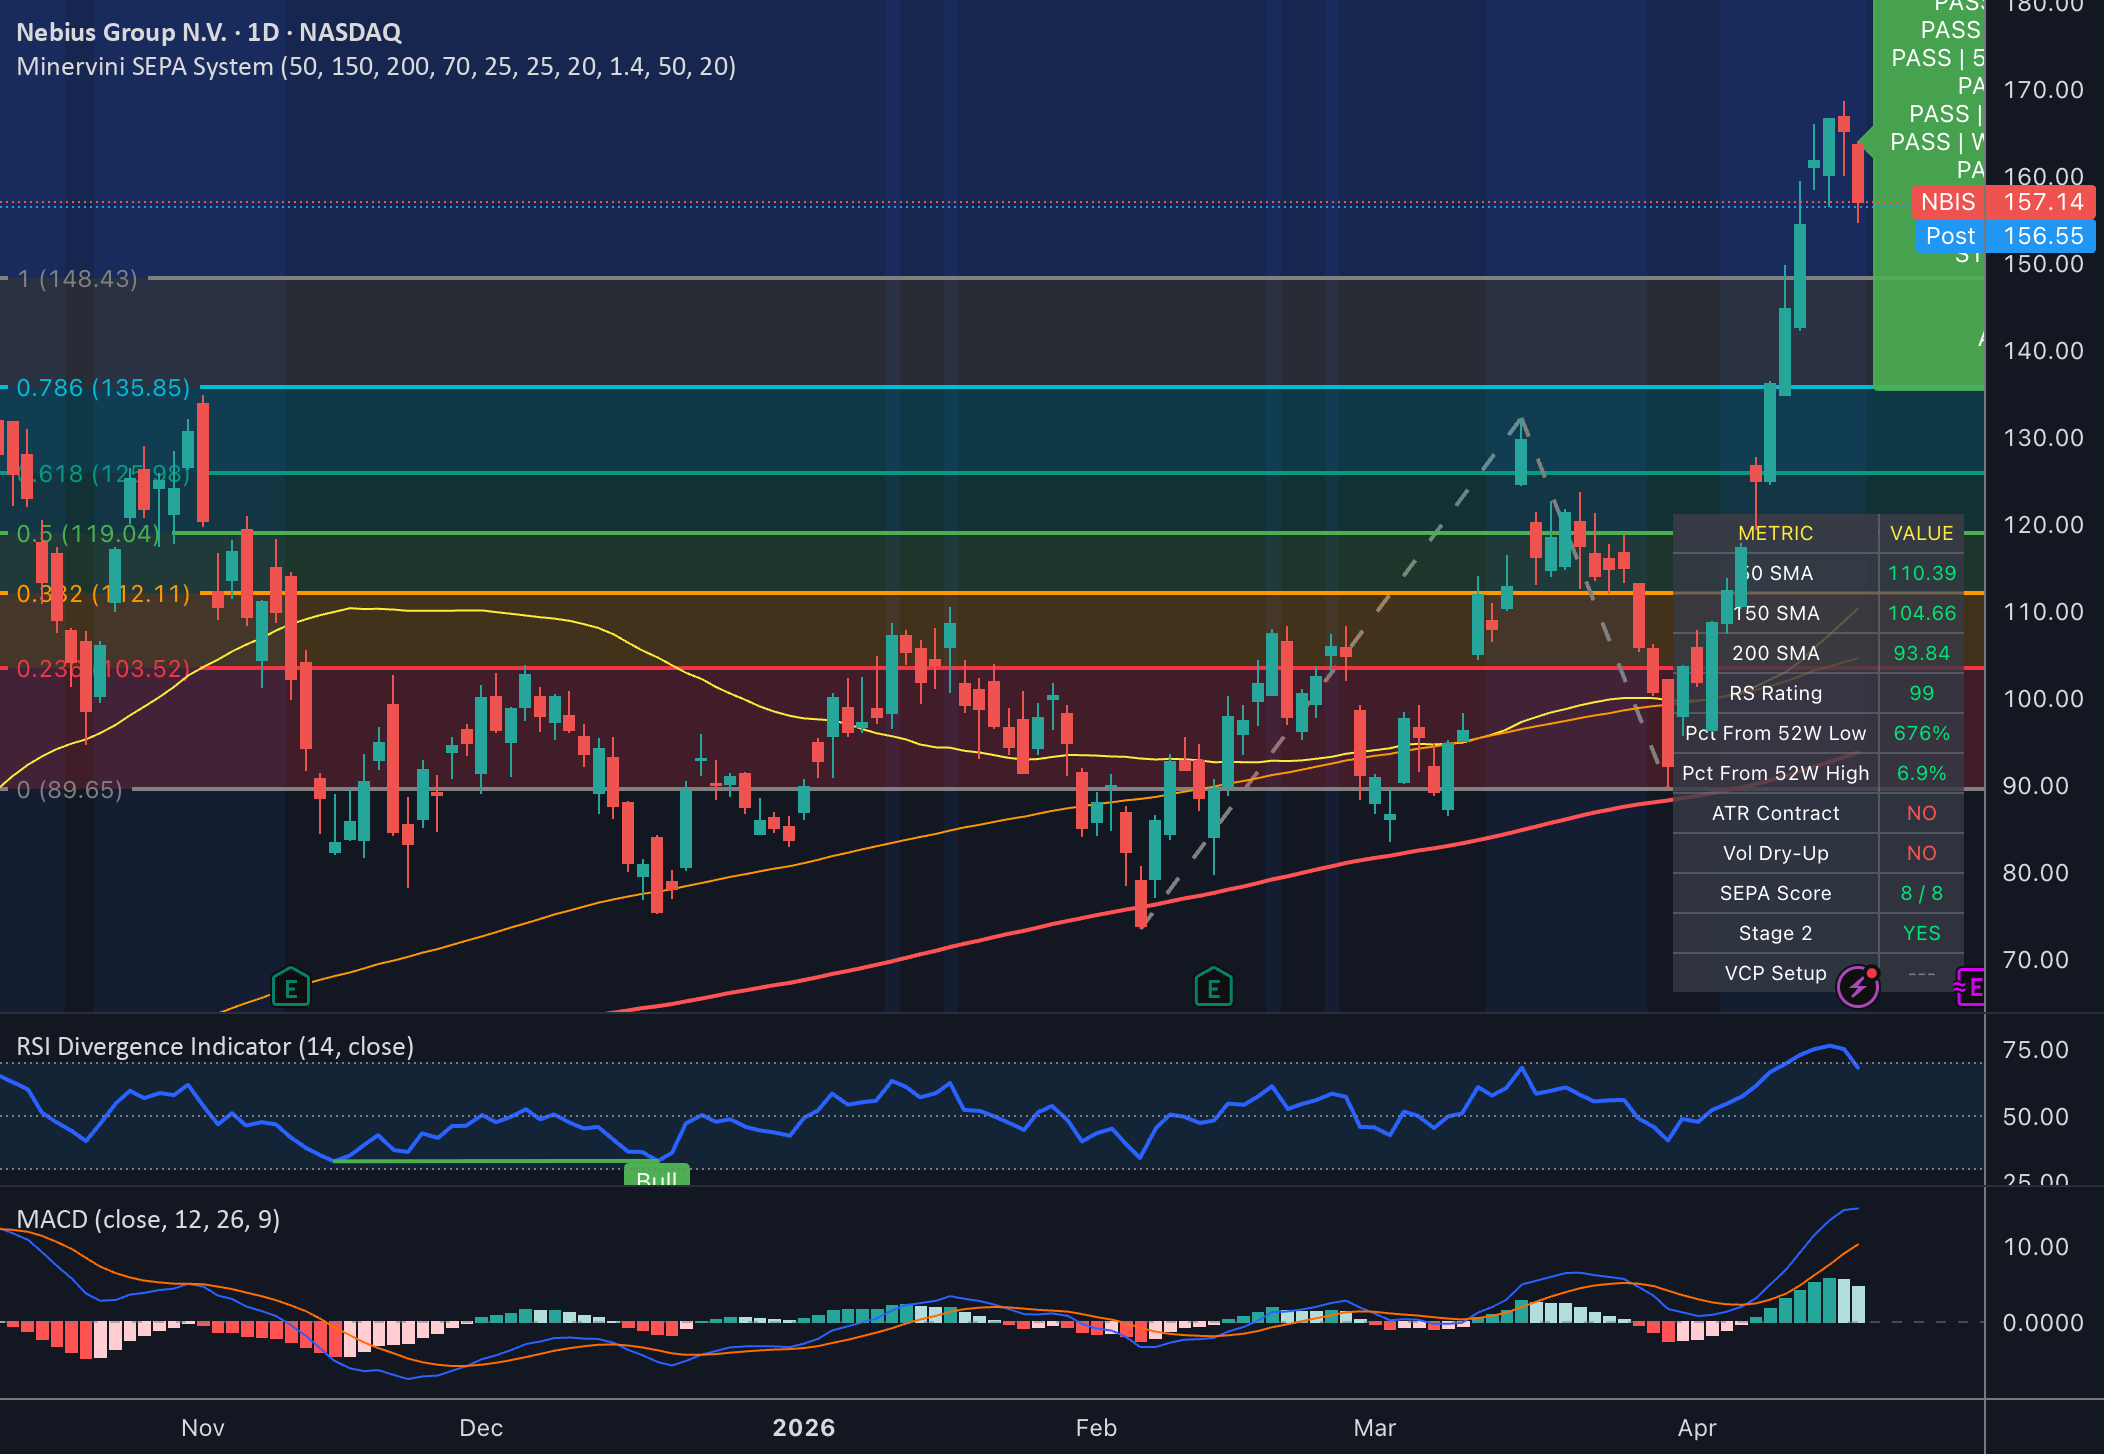Select the 0 (89.65) Fibonacci level label
This screenshot has width=2104, height=1454.
[69, 790]
